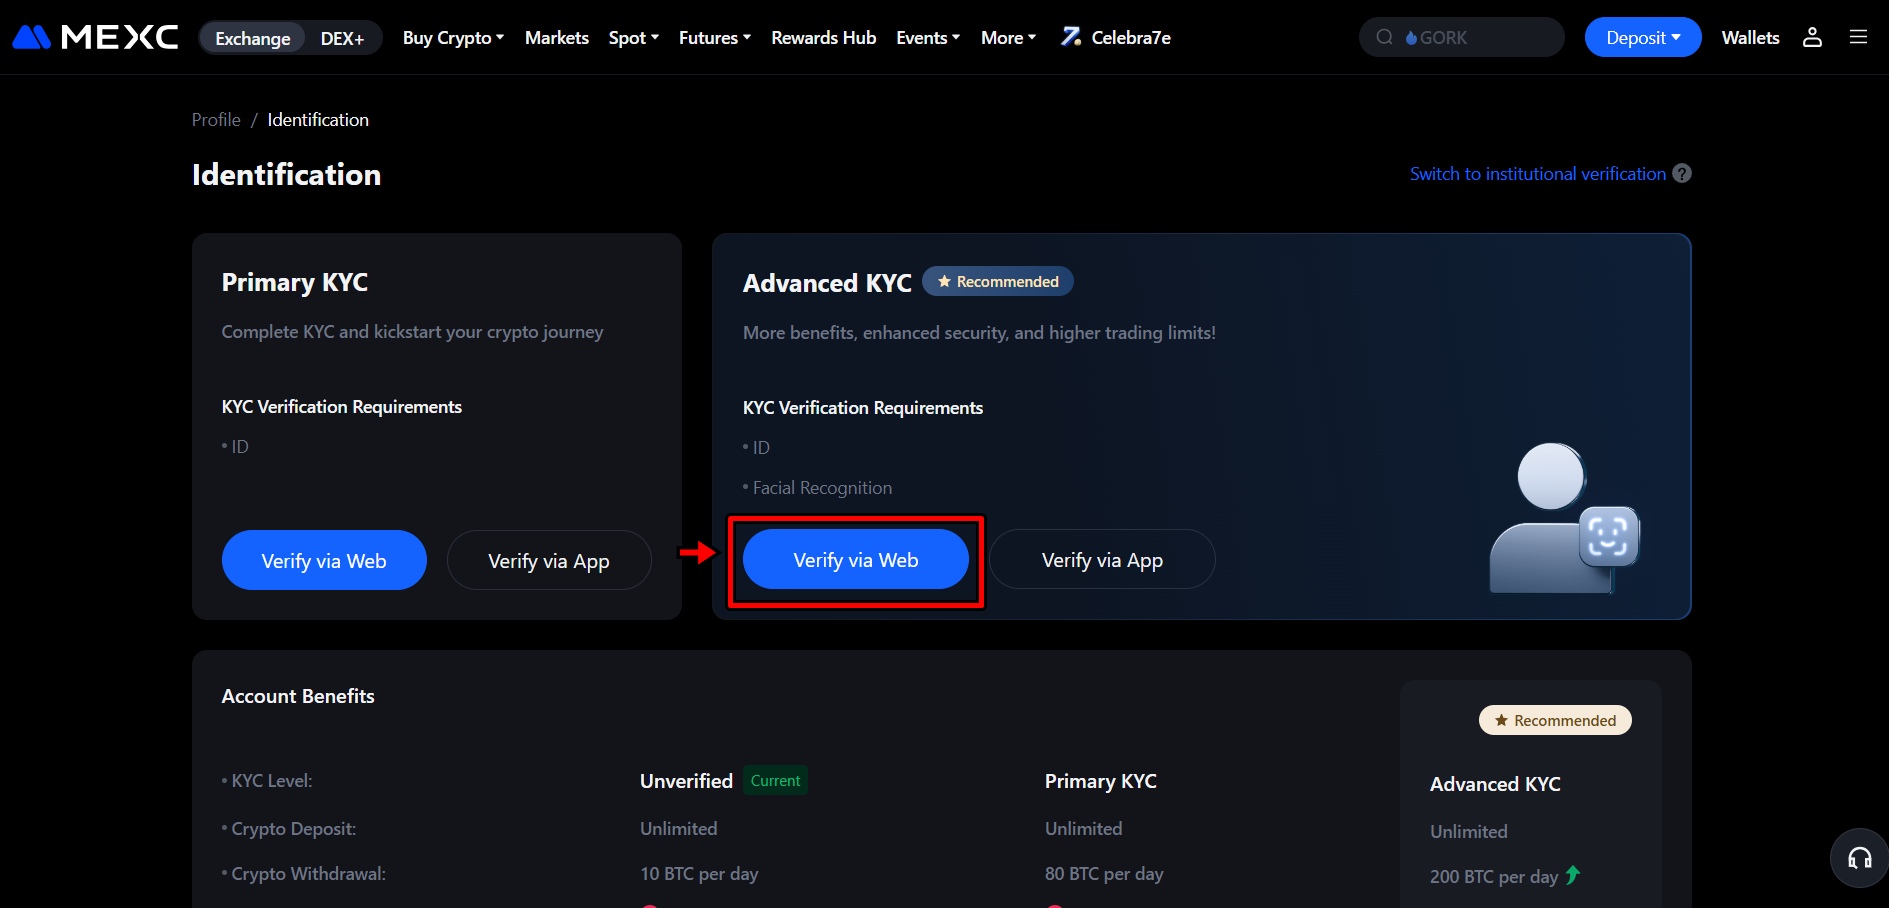Open the Rewards Hub menu item
Screen dimensions: 1889x908
823,37
